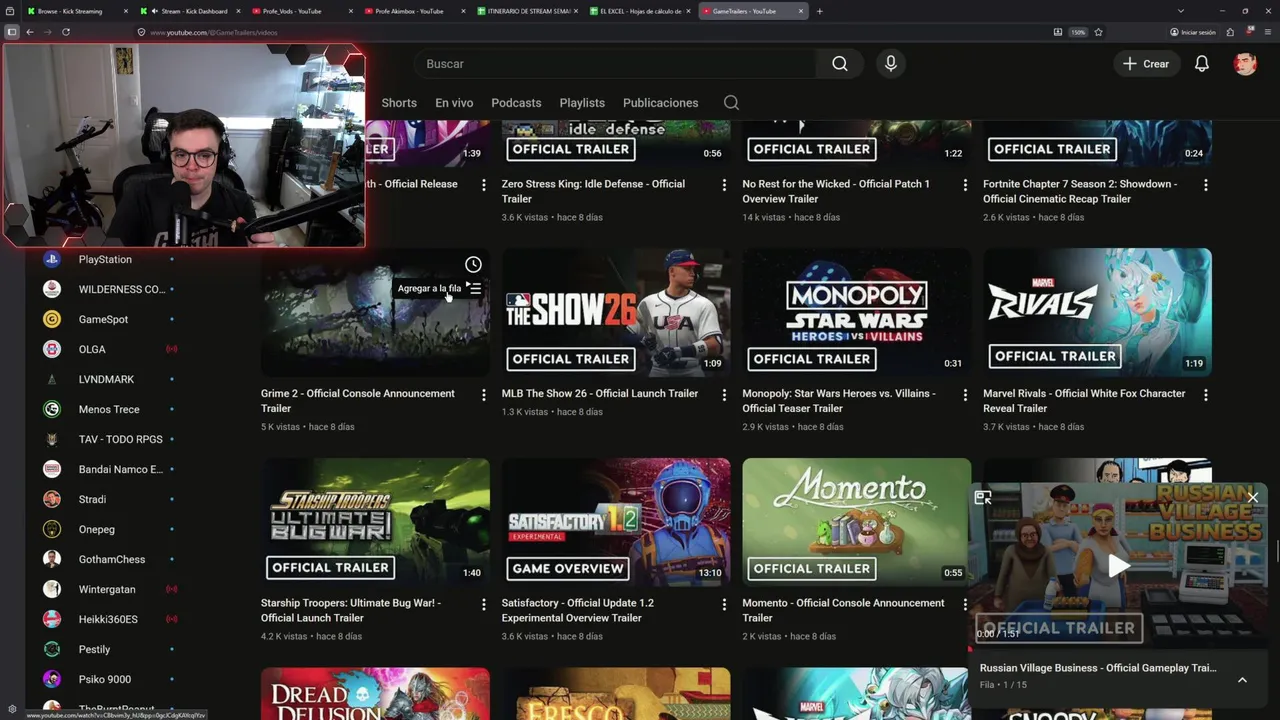Play Momento console announcement thumbnail
Screen dimensions: 1280x720
pyautogui.click(x=857, y=522)
